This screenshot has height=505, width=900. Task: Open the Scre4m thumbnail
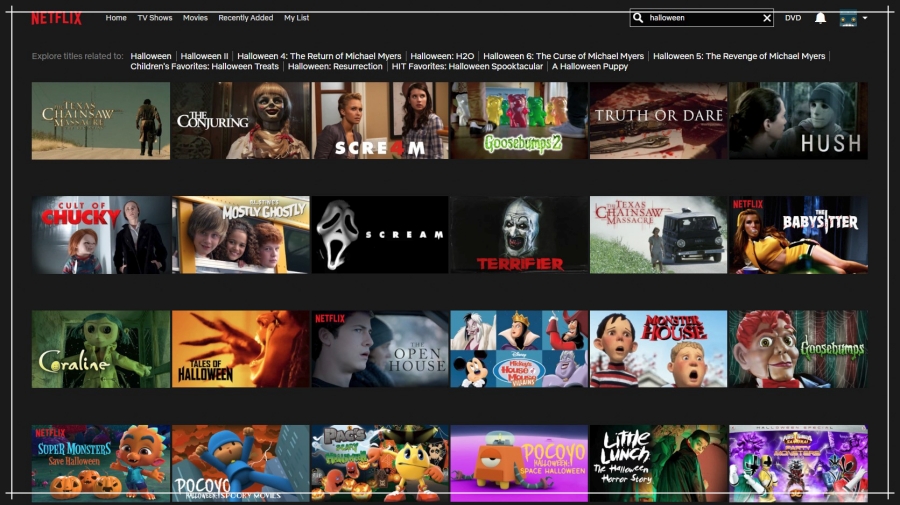click(x=380, y=121)
